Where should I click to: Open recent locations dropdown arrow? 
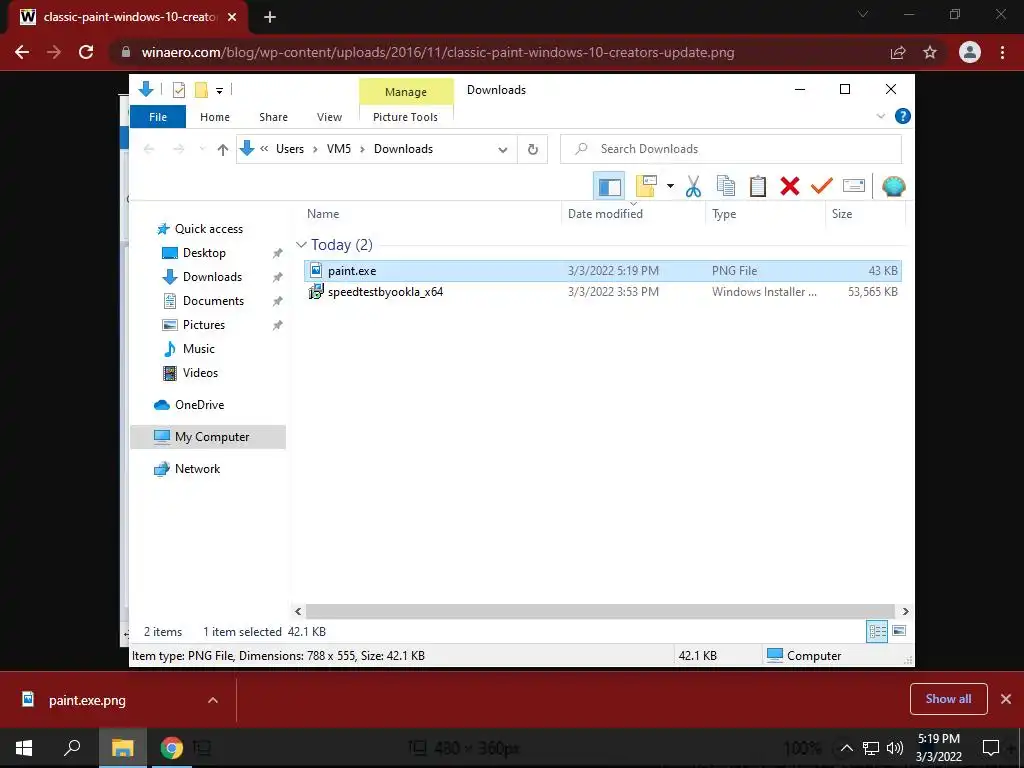coord(202,150)
